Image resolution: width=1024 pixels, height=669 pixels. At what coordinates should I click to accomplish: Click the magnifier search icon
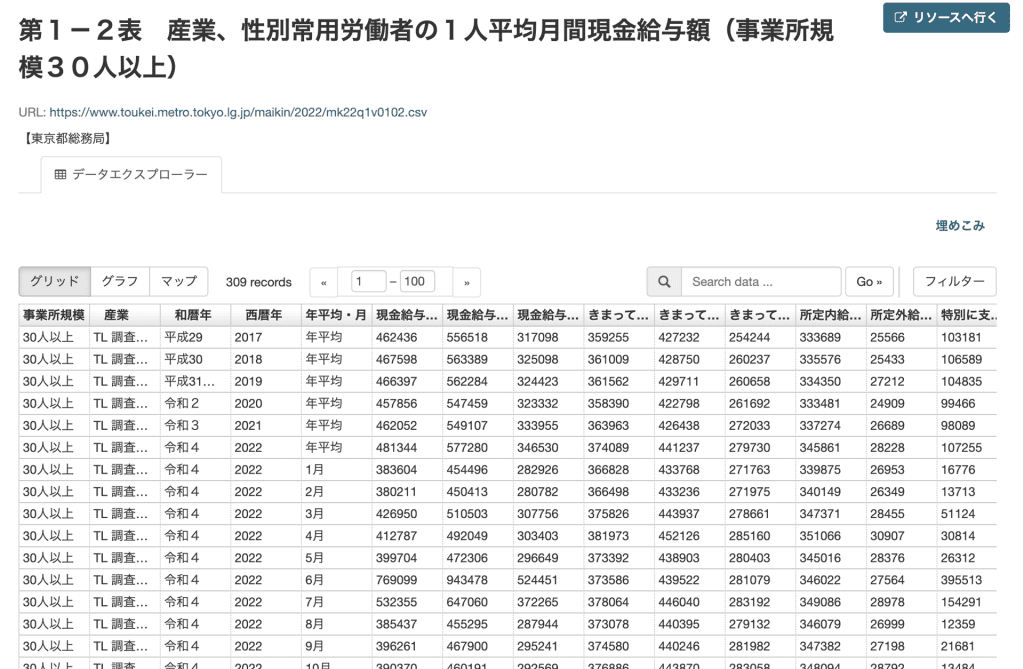click(664, 282)
